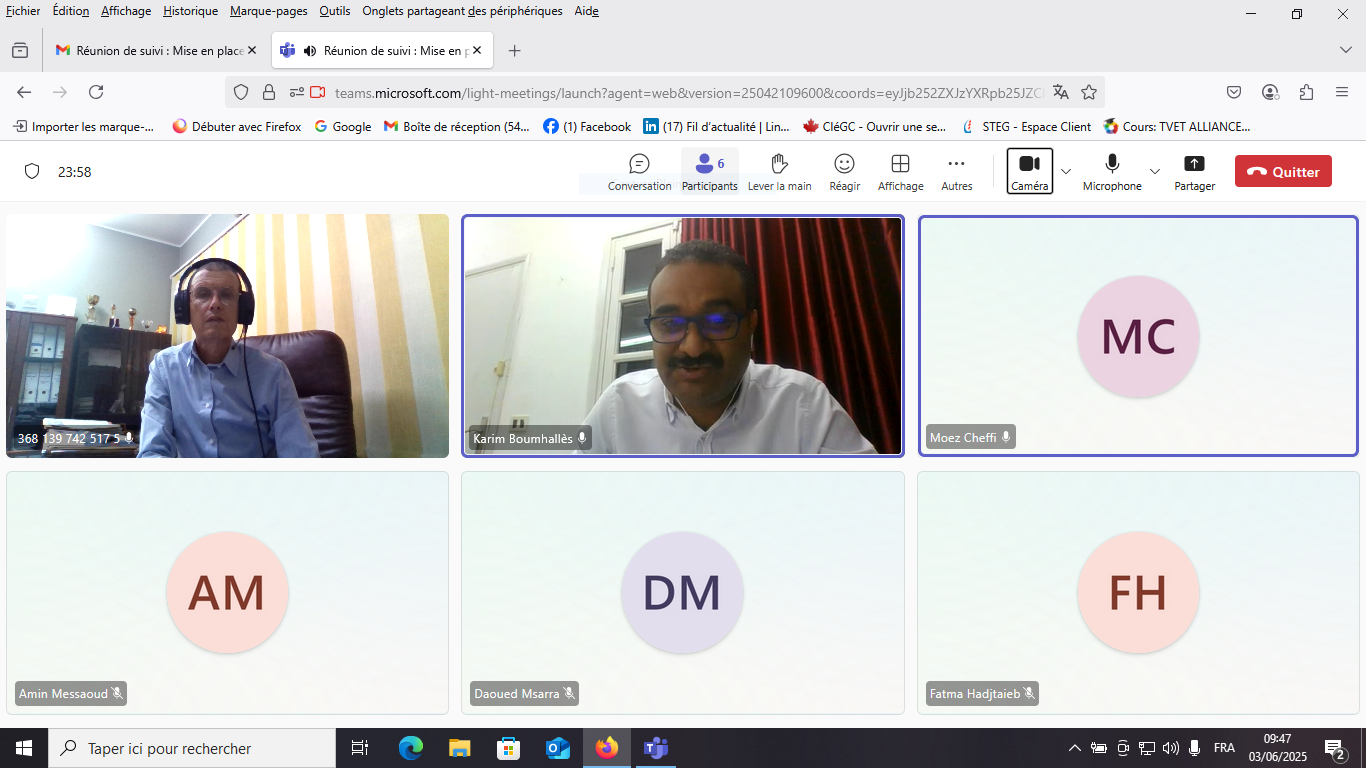Open the Affichage menu in Firefox menu bar
The width and height of the screenshot is (1366, 768).
(126, 11)
